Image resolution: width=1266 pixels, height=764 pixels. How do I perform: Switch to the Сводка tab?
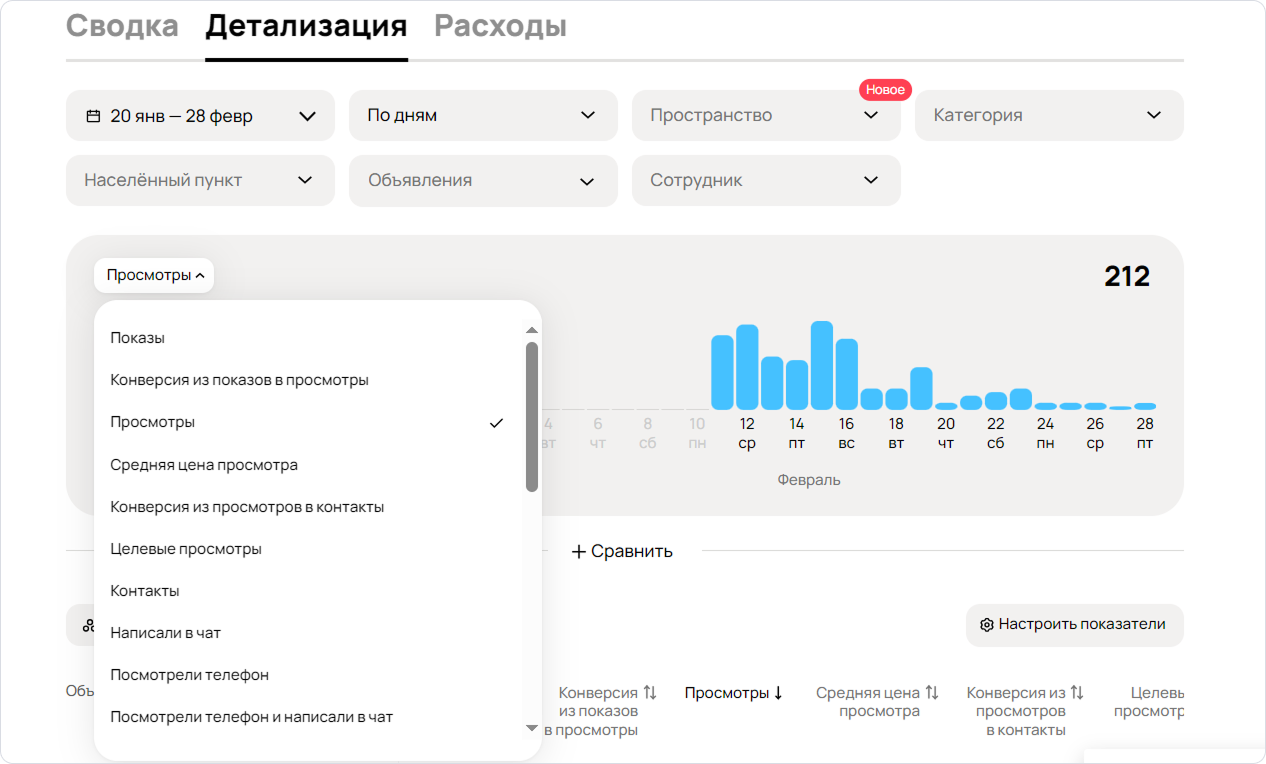click(122, 26)
